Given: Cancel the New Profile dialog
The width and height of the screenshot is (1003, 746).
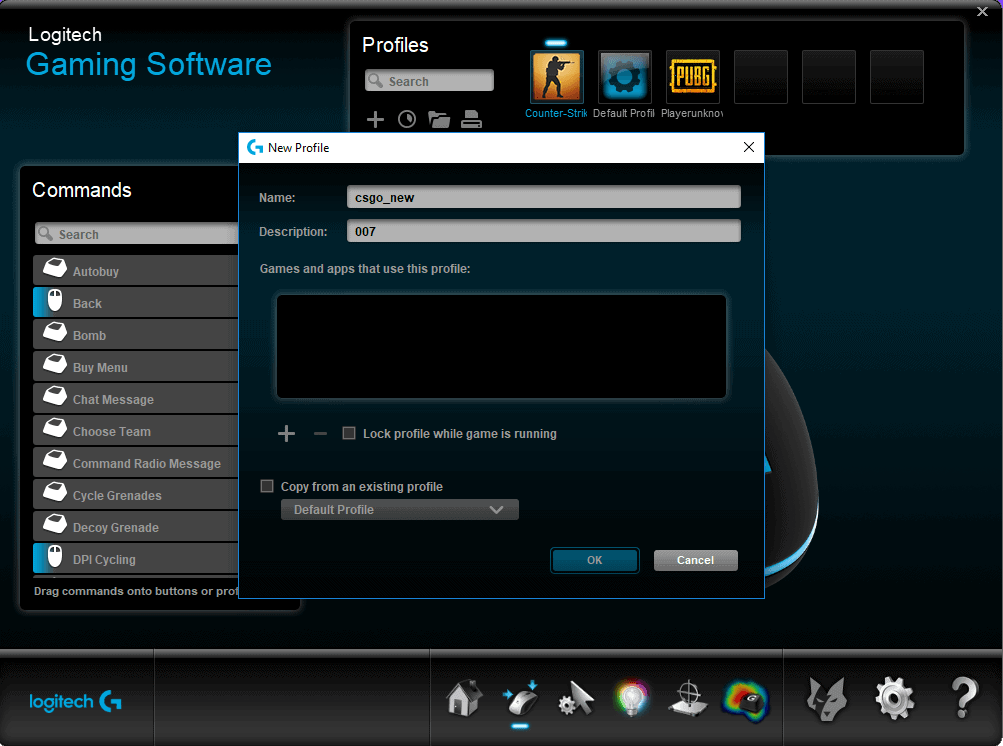Looking at the screenshot, I should (695, 560).
